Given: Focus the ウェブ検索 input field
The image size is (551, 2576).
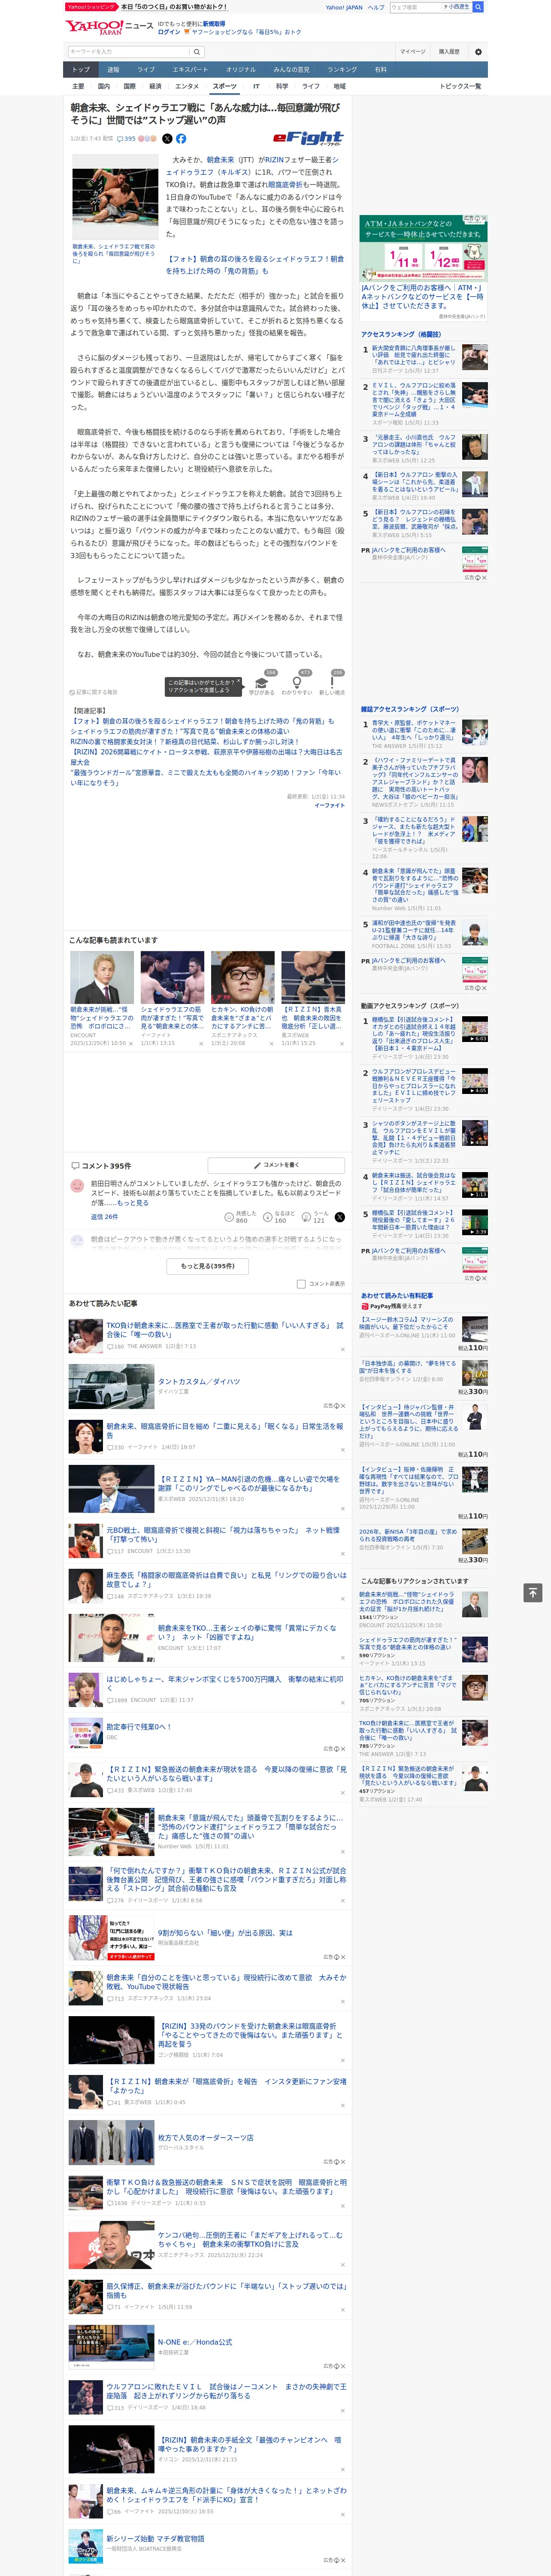Looking at the screenshot, I should click(415, 7).
